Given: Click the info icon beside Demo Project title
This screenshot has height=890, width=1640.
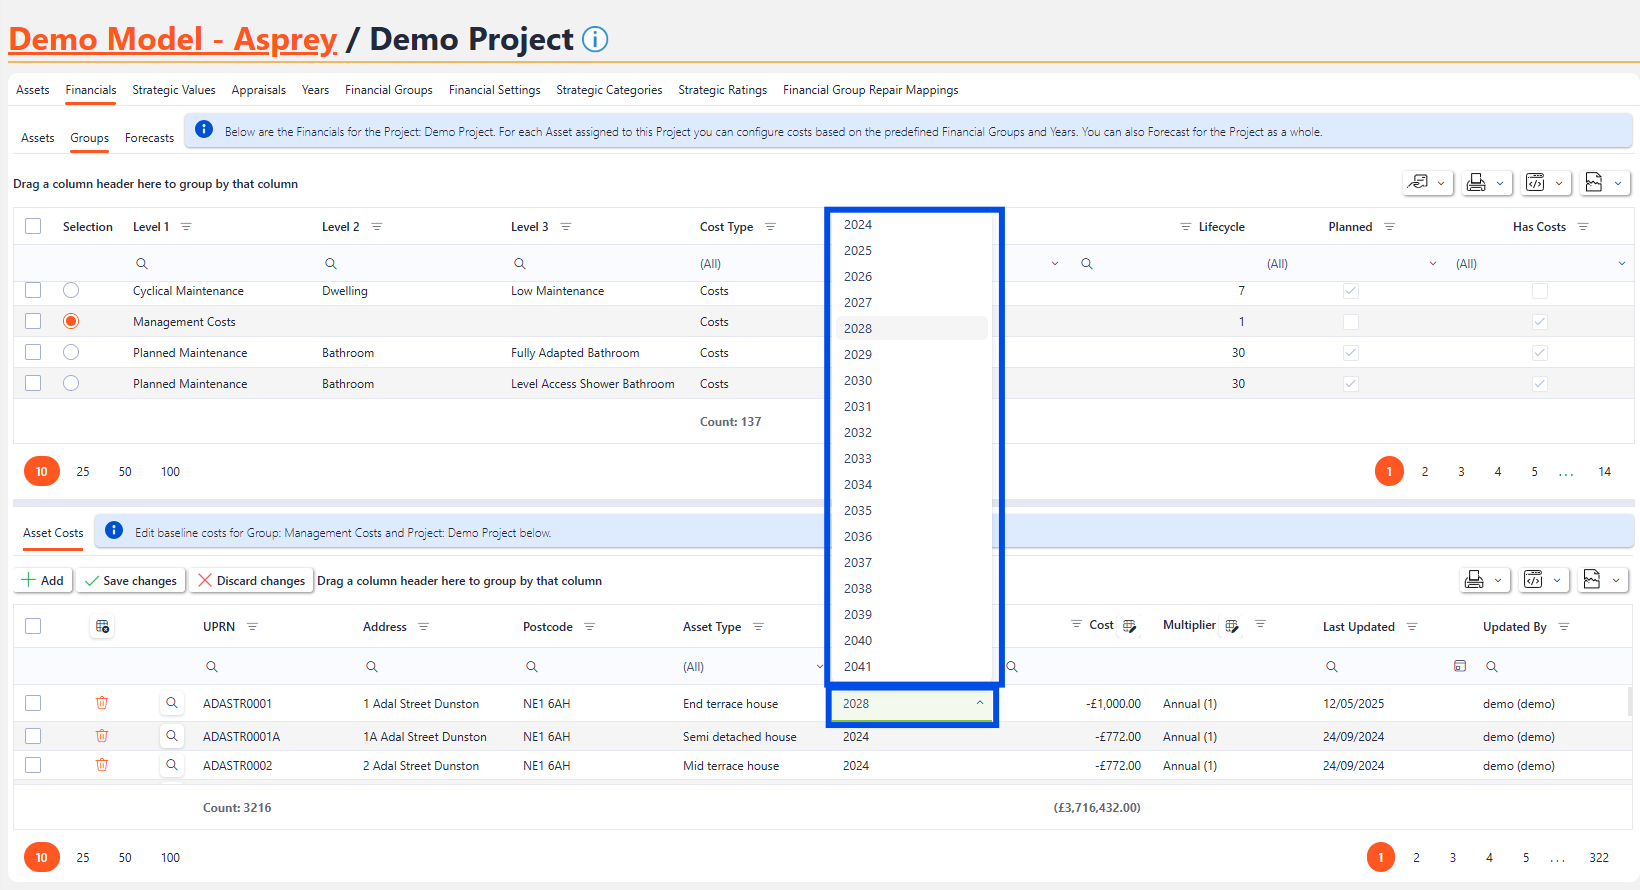Looking at the screenshot, I should pyautogui.click(x=595, y=39).
